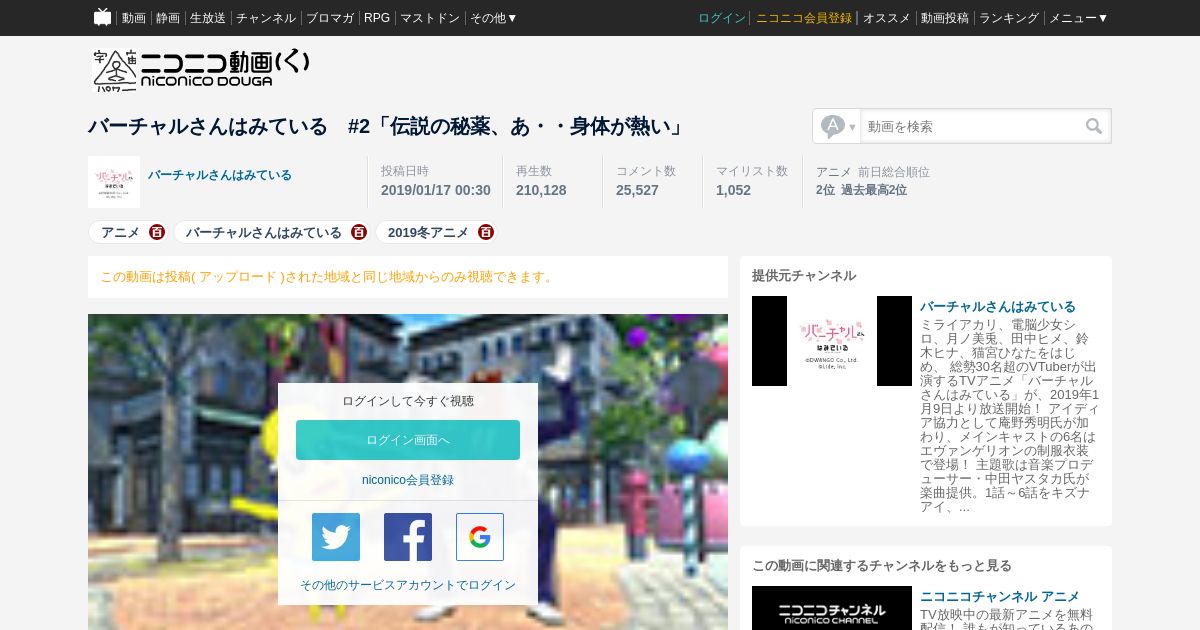This screenshot has height=630, width=1200.
Task: Click the 提供元チャンネル heading
Action: pyautogui.click(x=804, y=275)
